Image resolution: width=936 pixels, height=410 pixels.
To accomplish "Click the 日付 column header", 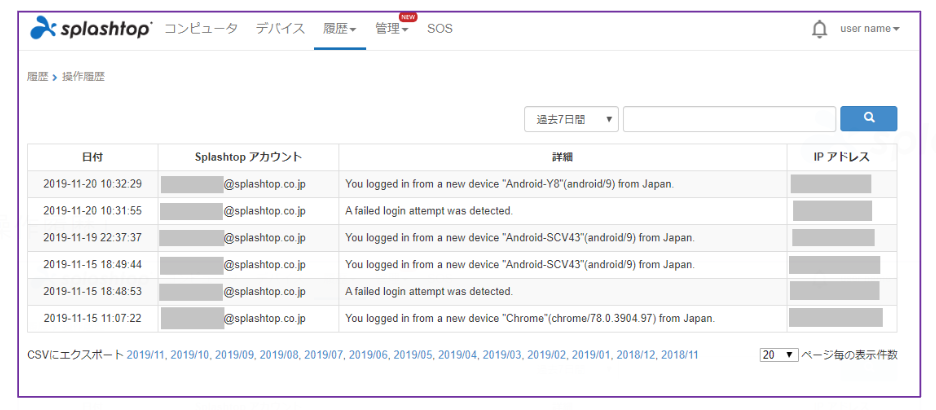I will click(93, 158).
